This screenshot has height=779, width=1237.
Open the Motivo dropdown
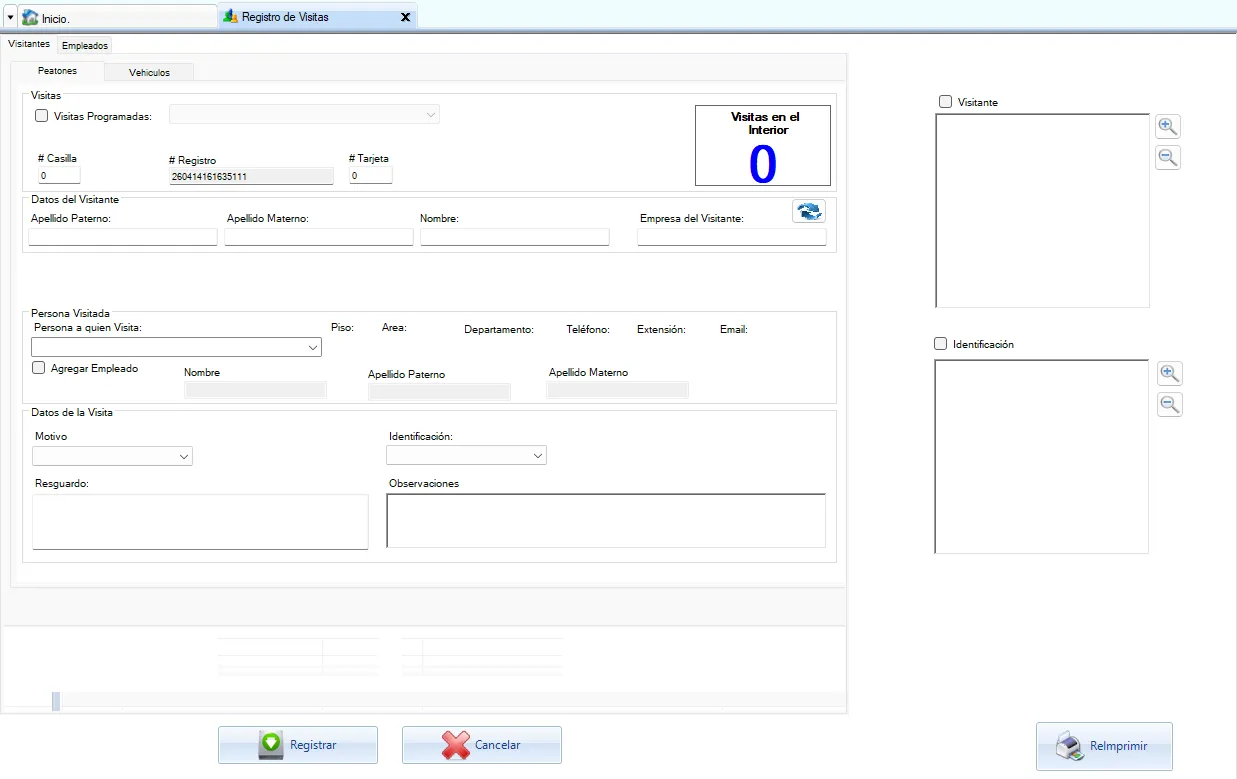point(112,456)
